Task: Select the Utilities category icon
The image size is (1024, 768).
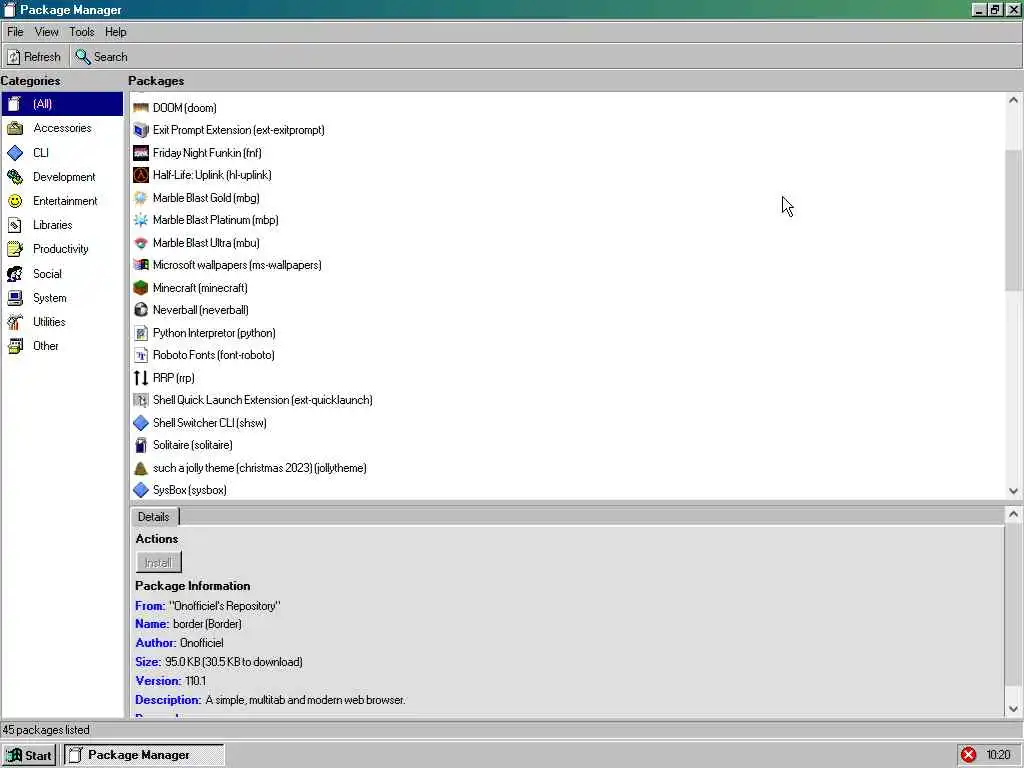Action: coord(15,322)
